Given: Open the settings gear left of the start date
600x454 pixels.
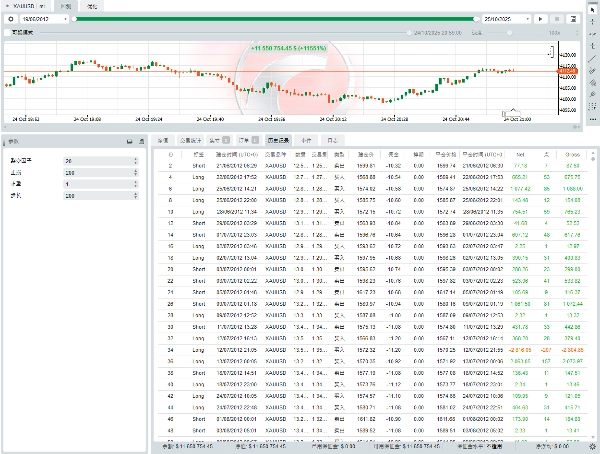Looking at the screenshot, I should [x=9, y=18].
